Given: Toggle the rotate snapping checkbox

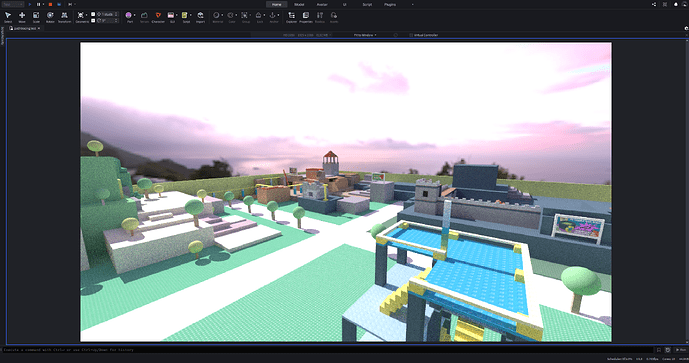Looking at the screenshot, I should pos(93,21).
